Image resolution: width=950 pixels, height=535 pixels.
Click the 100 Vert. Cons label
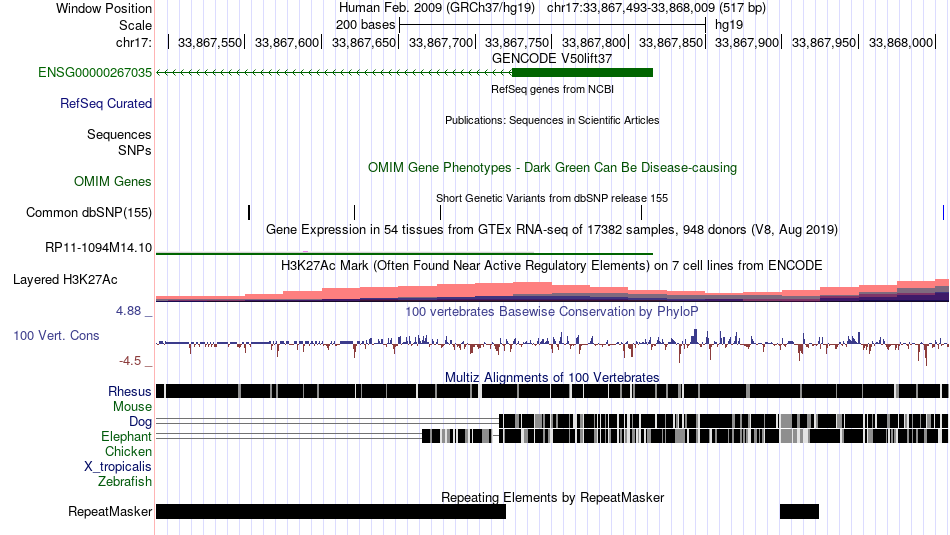click(56, 336)
